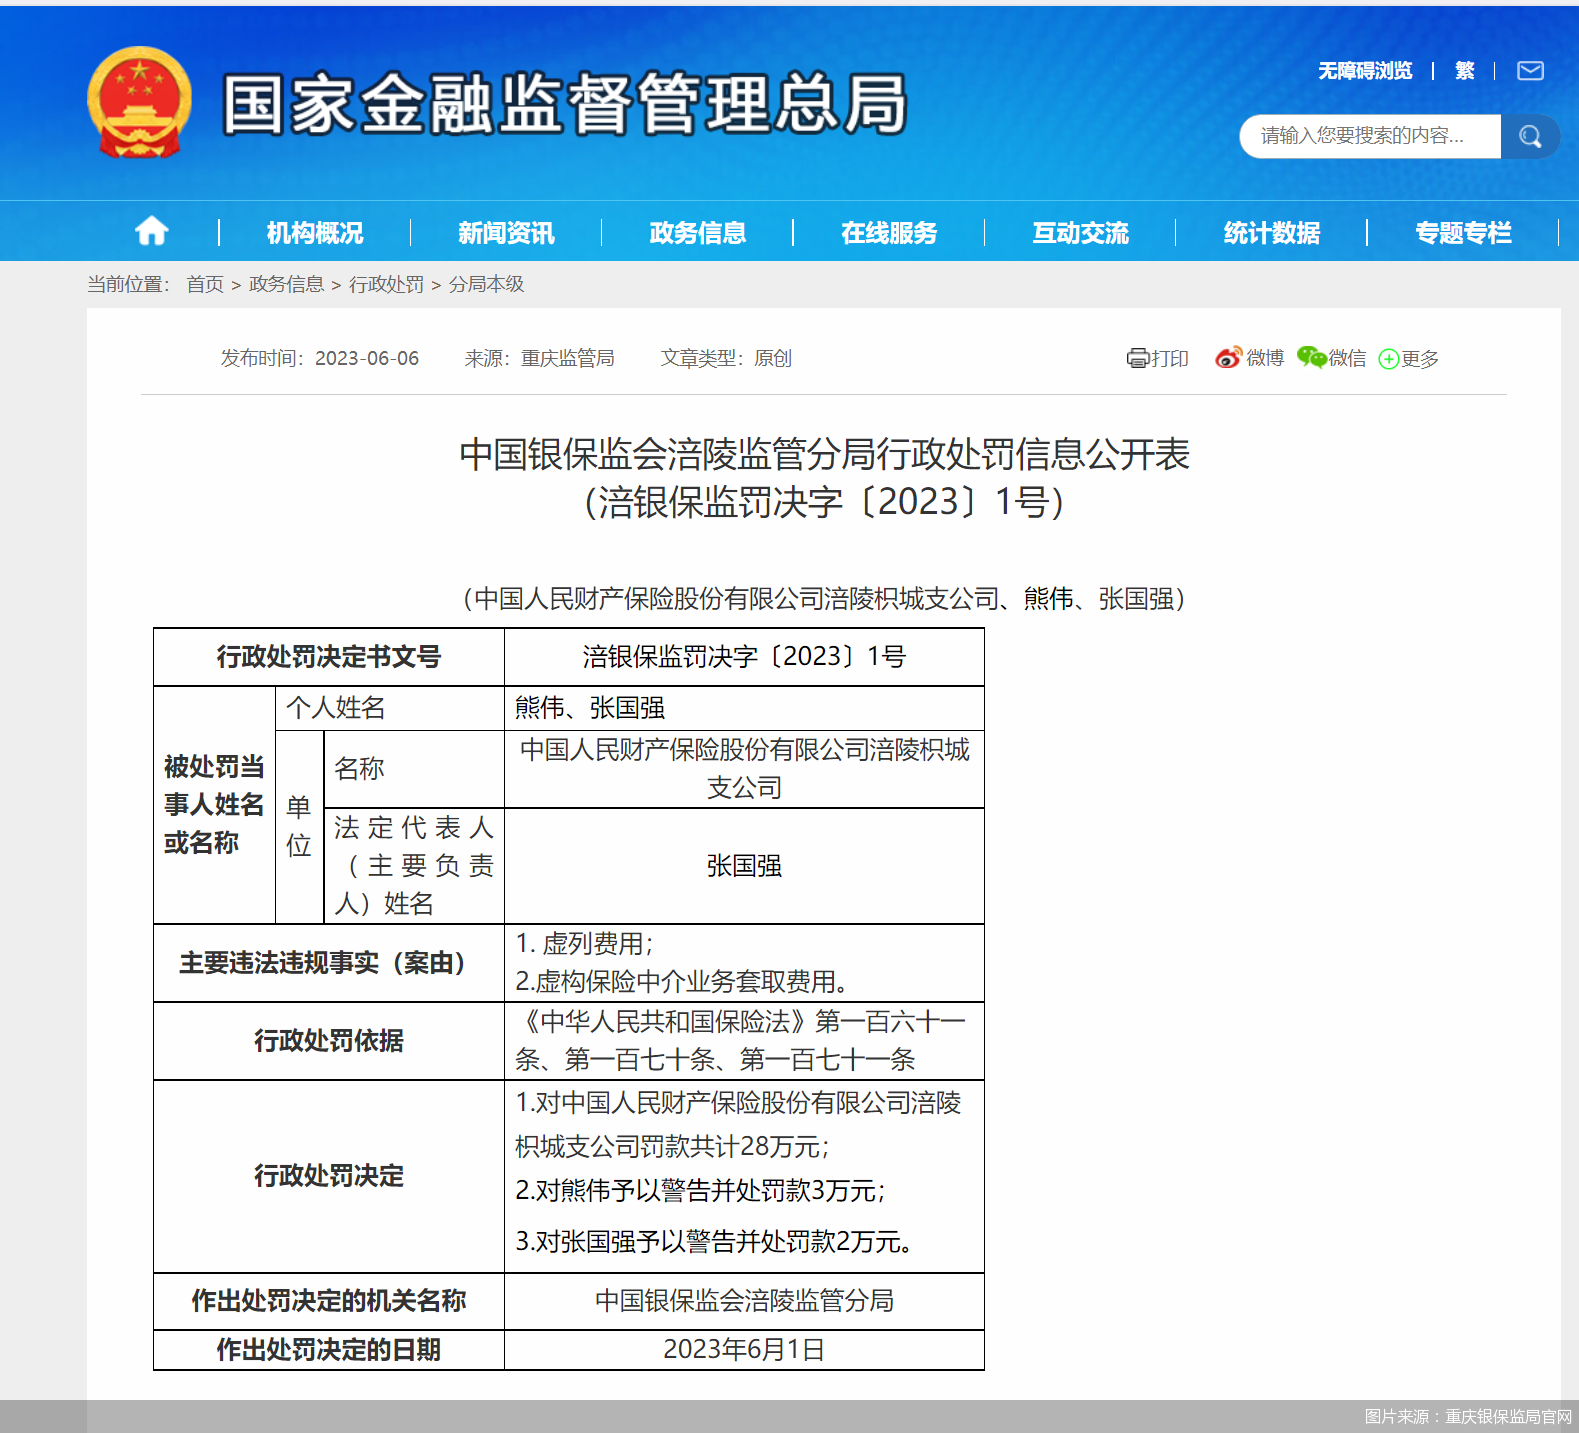
Task: Go to 行政处罚 in breadcrumb
Action: pyautogui.click(x=386, y=284)
